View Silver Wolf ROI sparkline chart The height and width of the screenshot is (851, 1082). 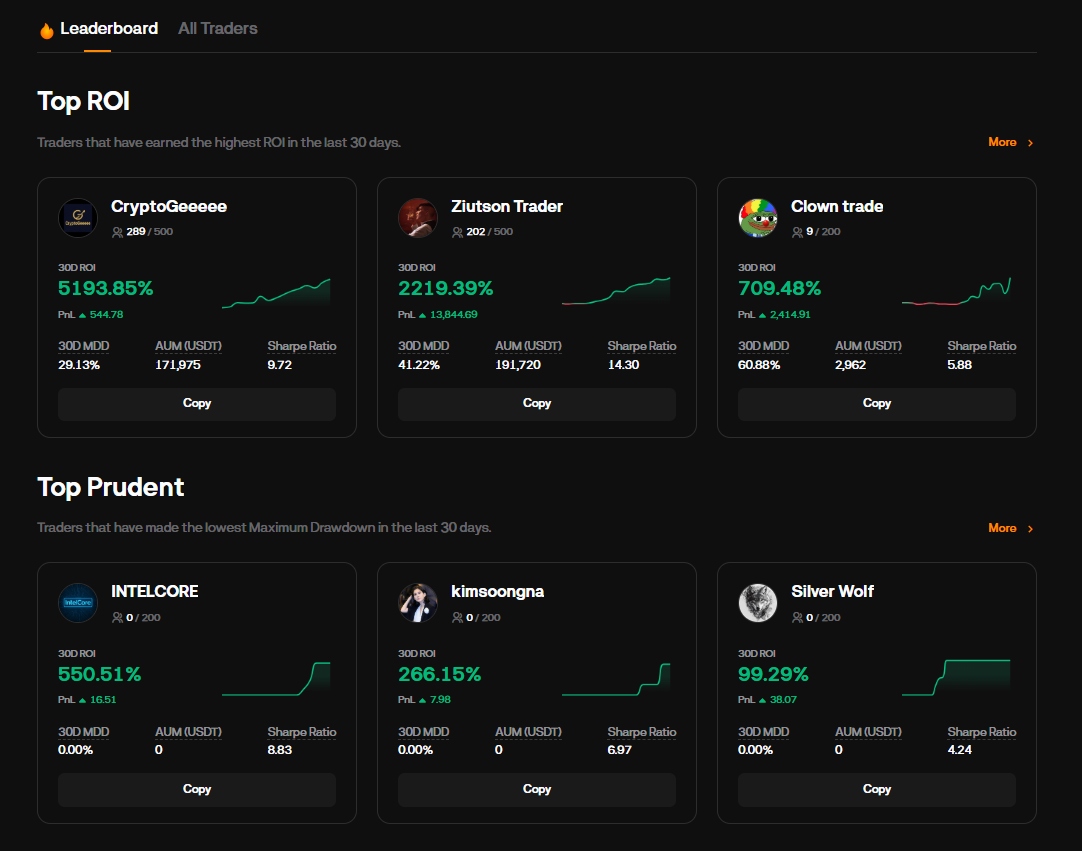point(956,677)
